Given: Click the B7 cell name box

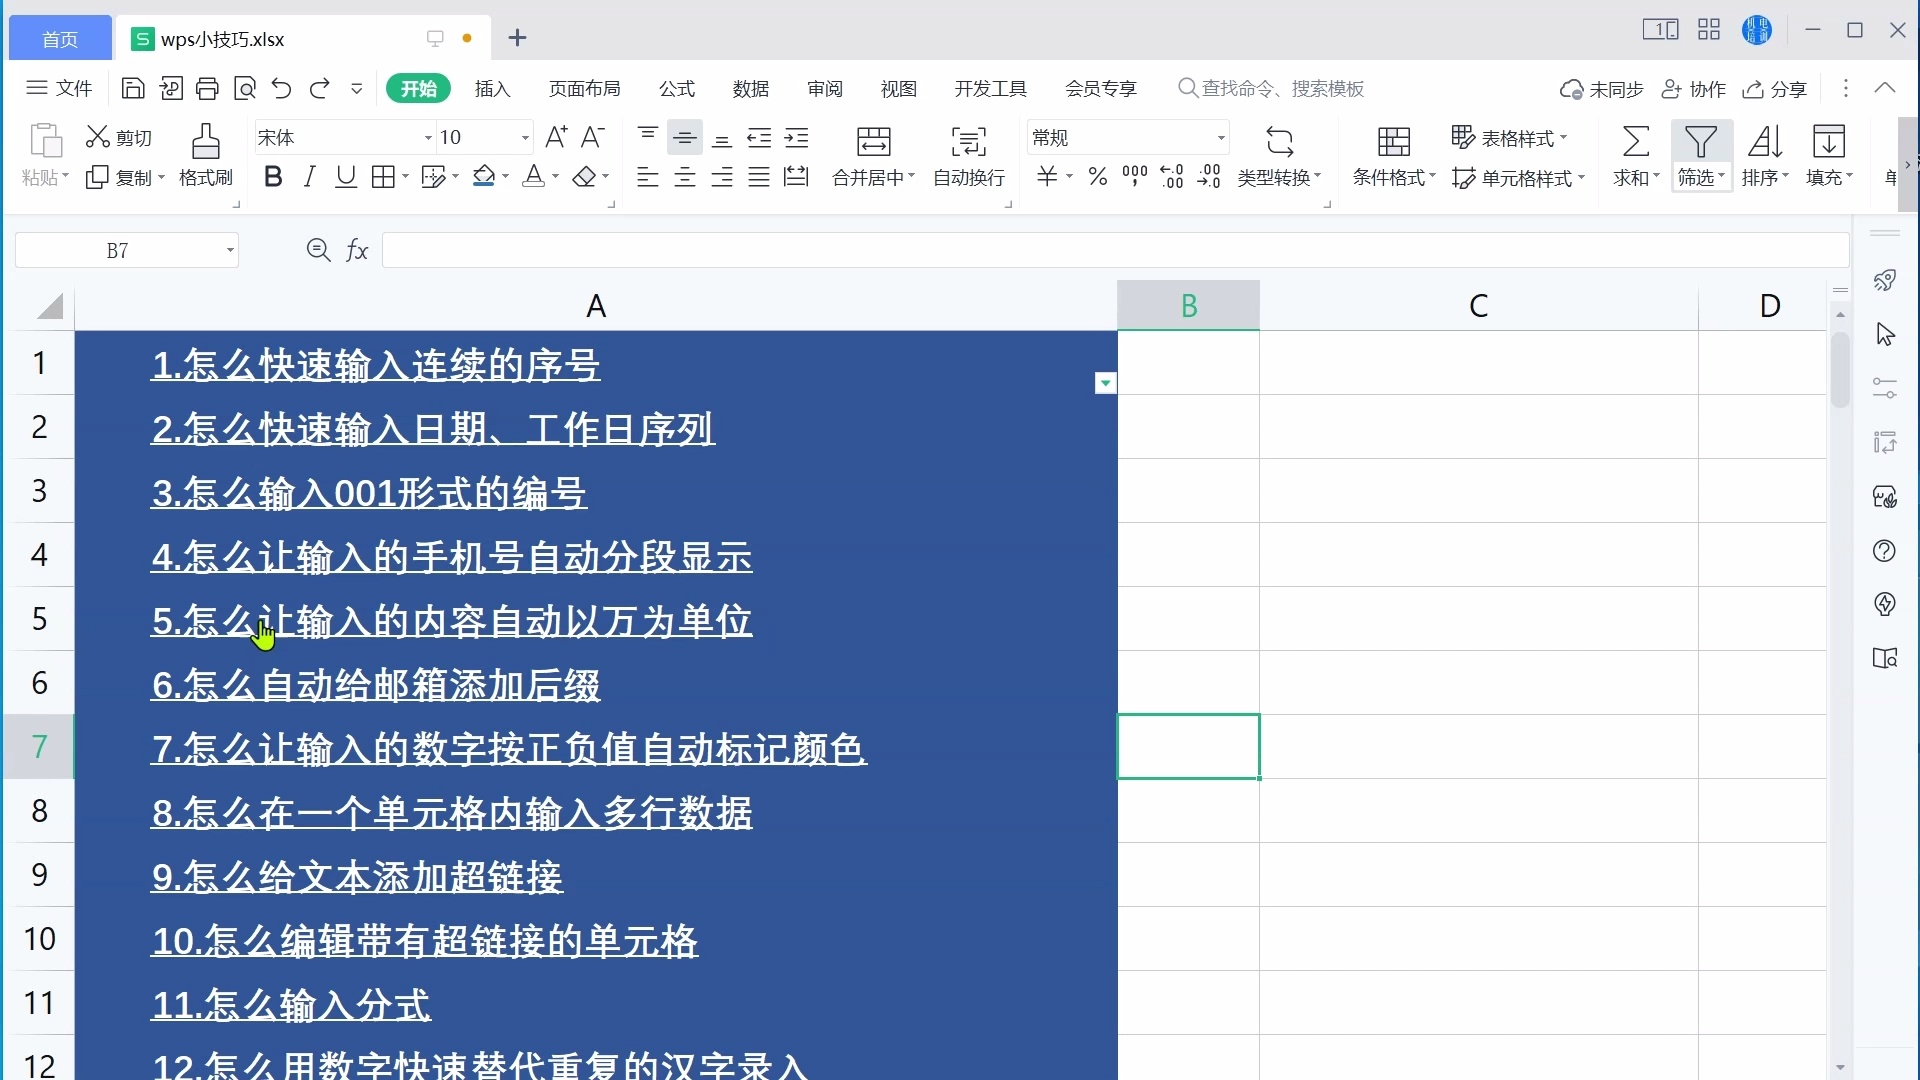Looking at the screenshot, I should 118,250.
